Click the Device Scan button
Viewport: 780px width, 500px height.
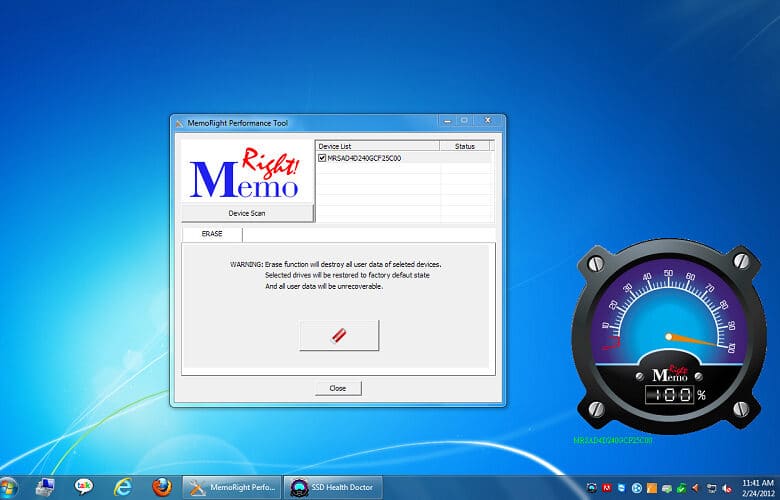click(247, 213)
